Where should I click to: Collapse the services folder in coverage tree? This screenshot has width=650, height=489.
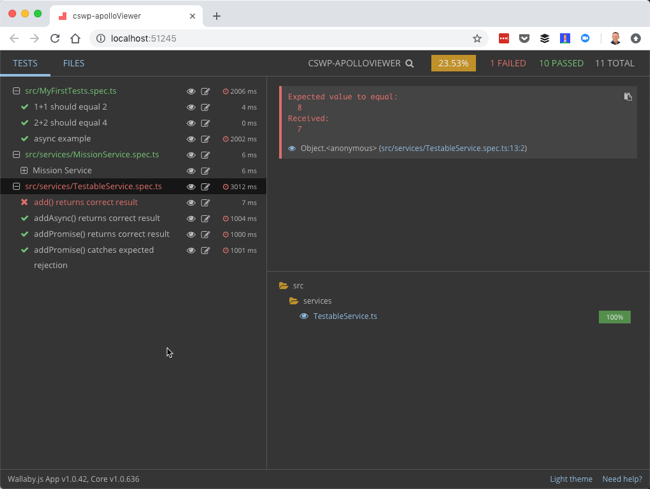[x=293, y=301]
